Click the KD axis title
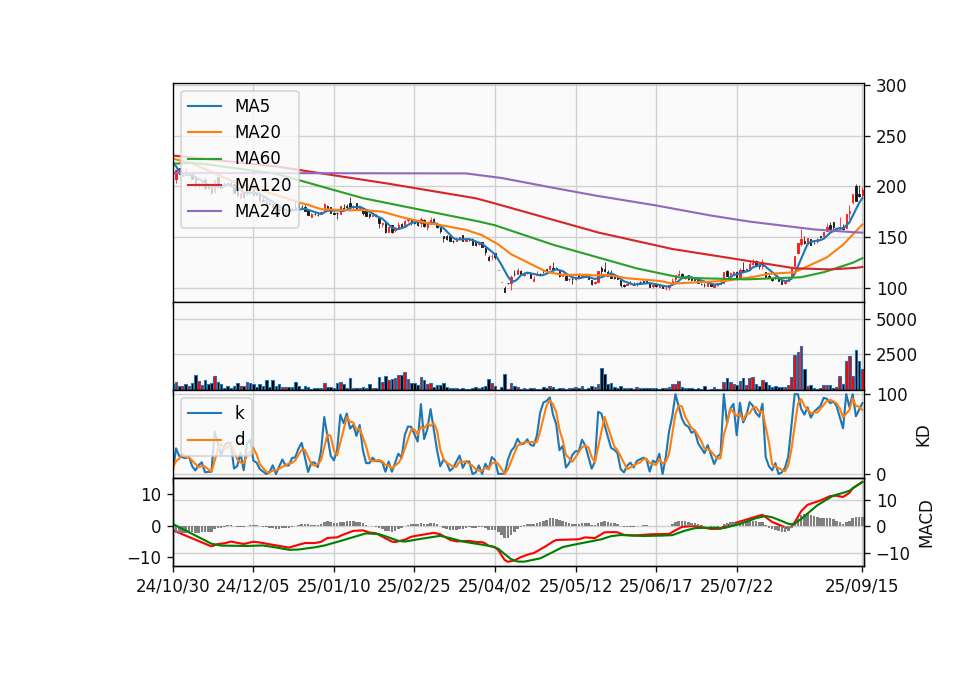 (x=923, y=436)
